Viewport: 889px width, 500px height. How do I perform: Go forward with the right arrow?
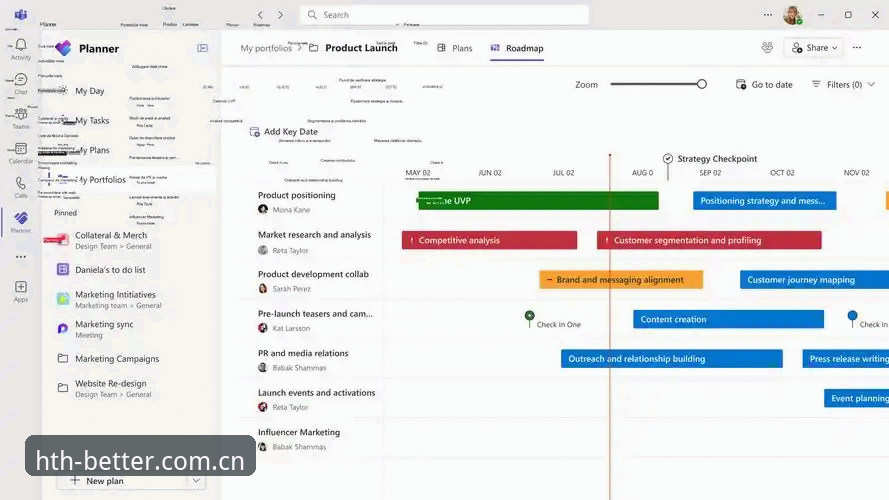pos(280,15)
